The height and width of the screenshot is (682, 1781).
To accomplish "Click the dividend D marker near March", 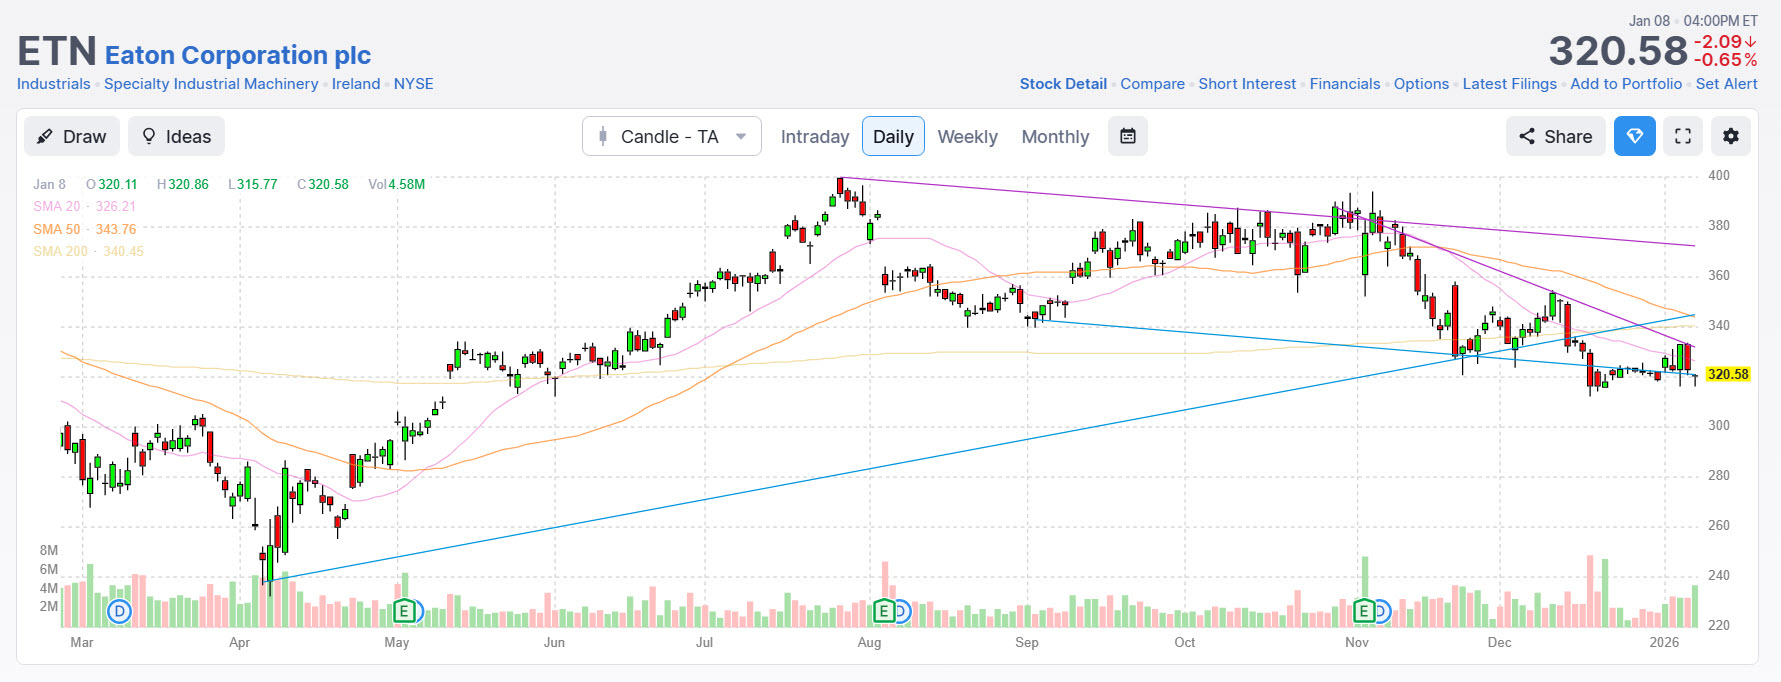I will 120,611.
